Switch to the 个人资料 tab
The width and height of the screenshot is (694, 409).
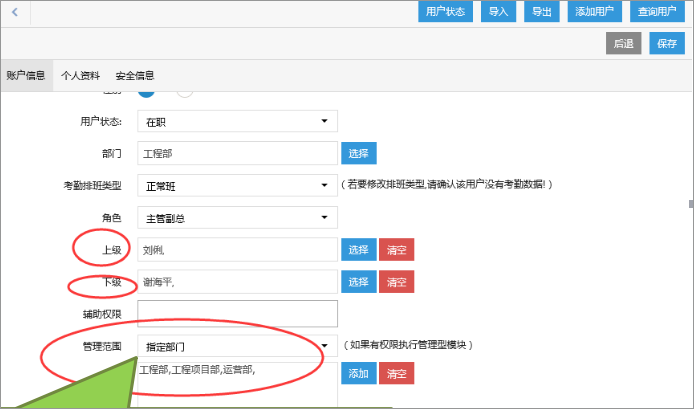click(80, 76)
